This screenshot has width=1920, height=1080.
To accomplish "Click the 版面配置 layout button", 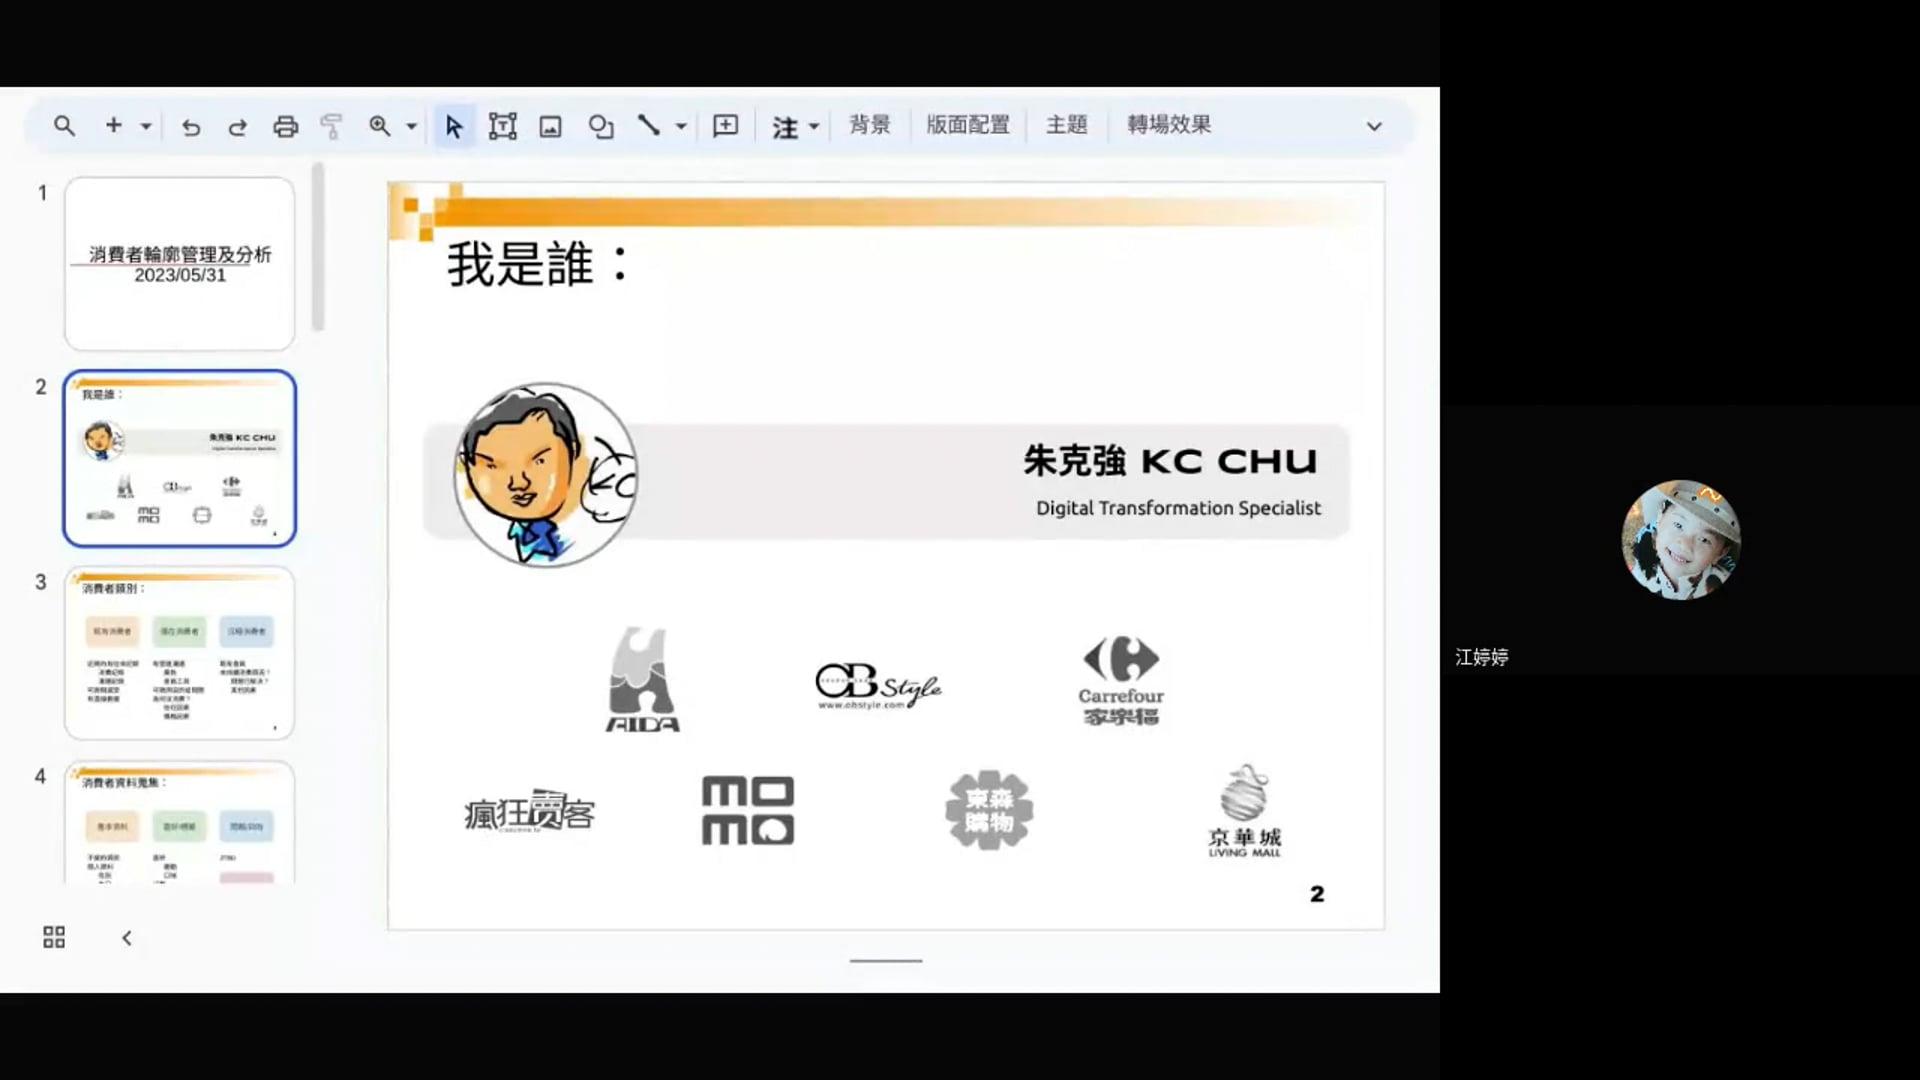I will (967, 125).
